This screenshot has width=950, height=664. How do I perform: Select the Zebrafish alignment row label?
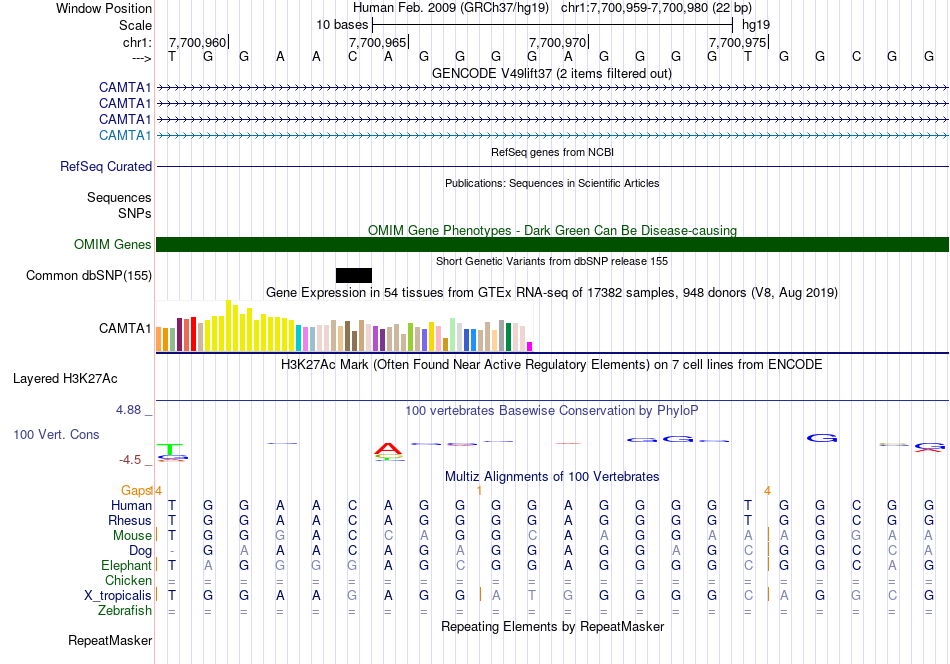125,610
